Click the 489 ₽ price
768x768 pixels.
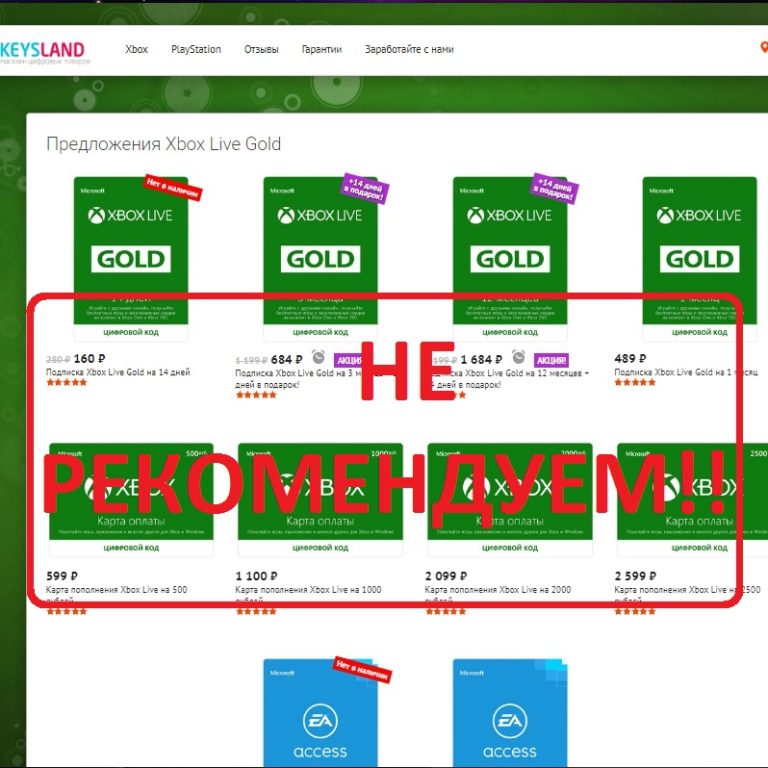630,359
